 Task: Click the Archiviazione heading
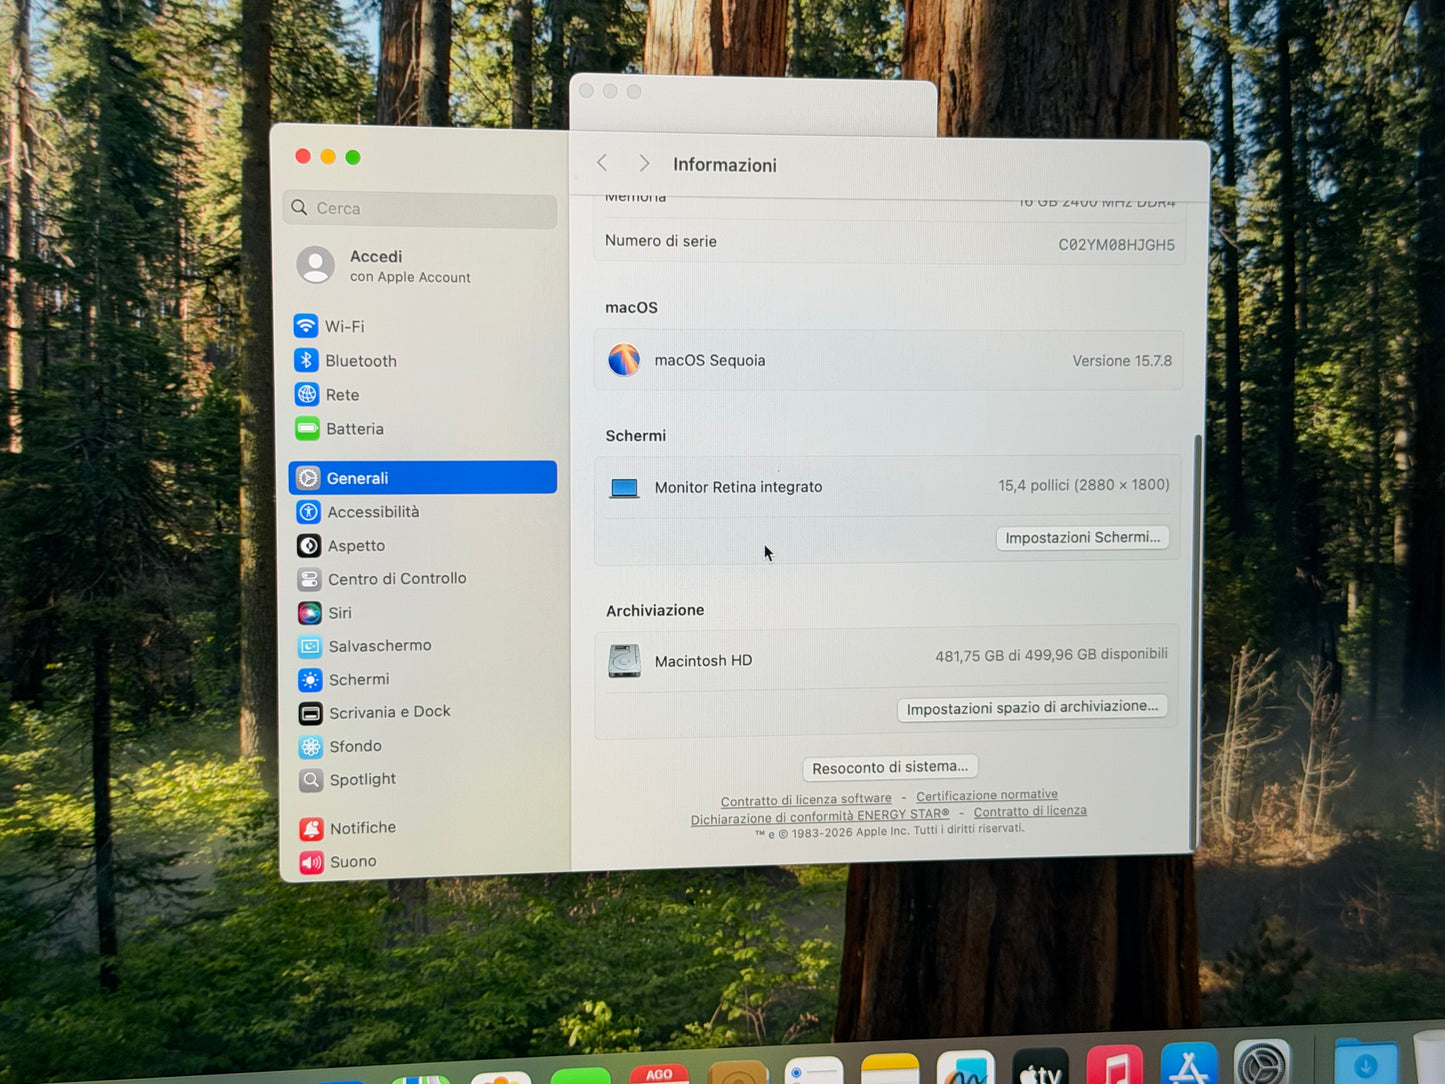[655, 610]
